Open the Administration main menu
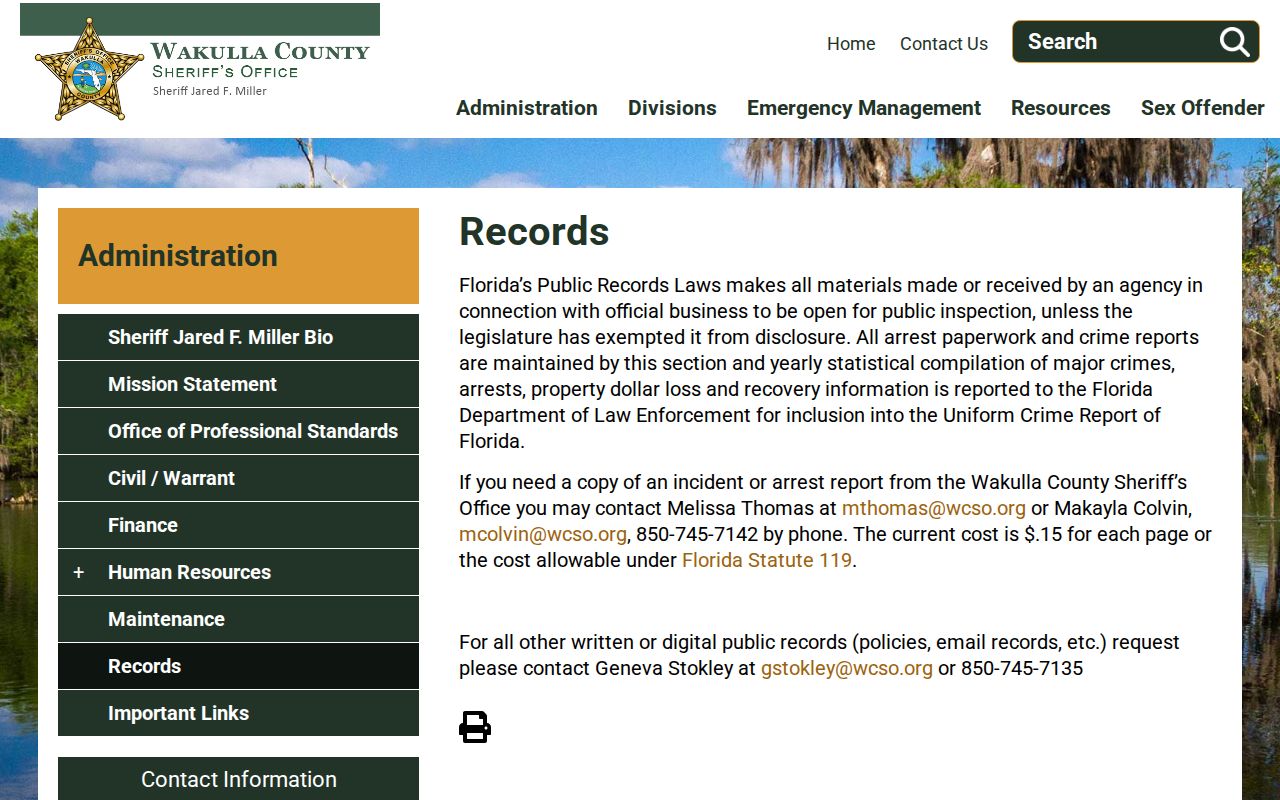1280x800 pixels. tap(527, 108)
